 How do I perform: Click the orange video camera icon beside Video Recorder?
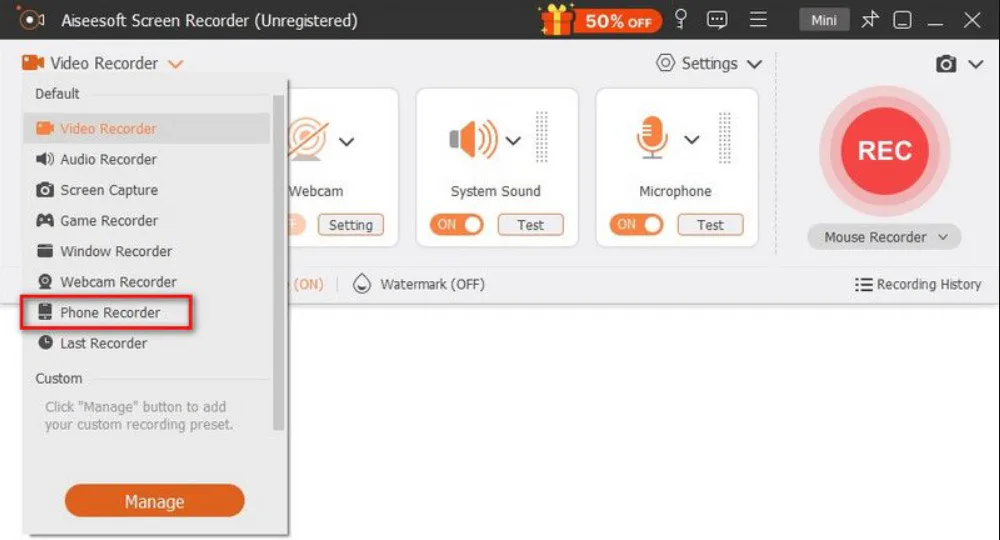pos(33,62)
